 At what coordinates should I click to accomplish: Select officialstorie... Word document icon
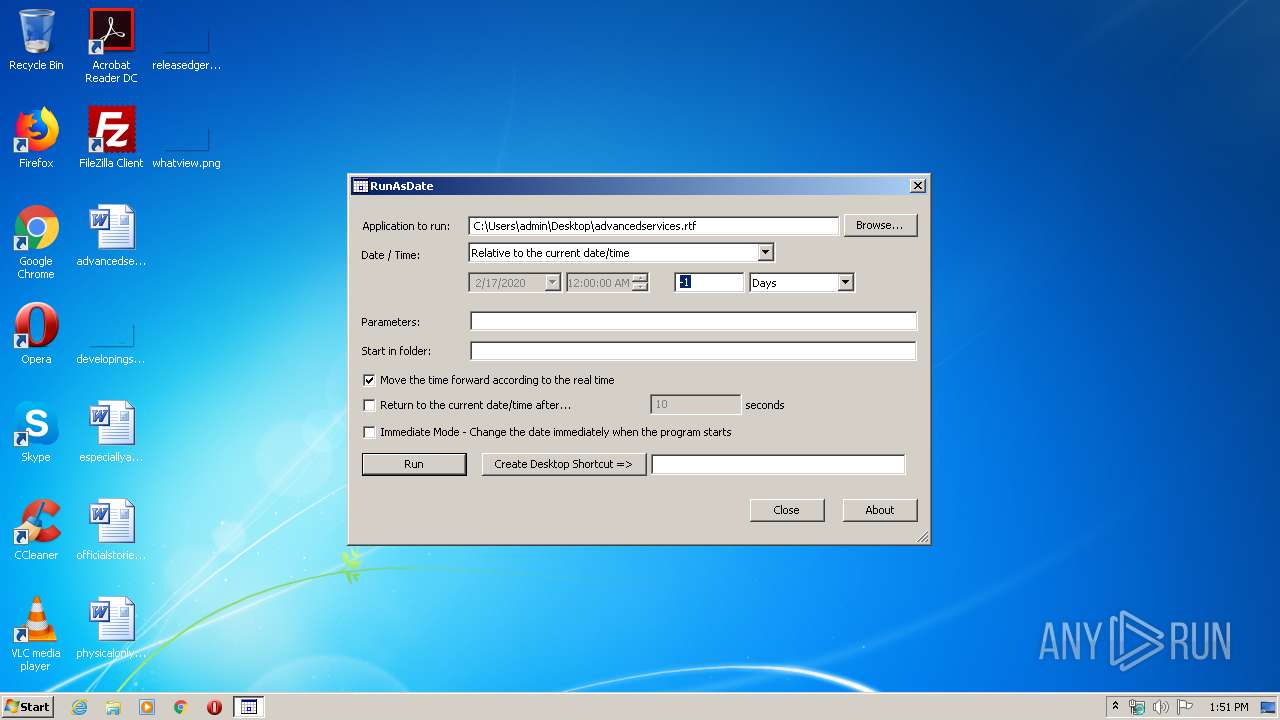[111, 530]
